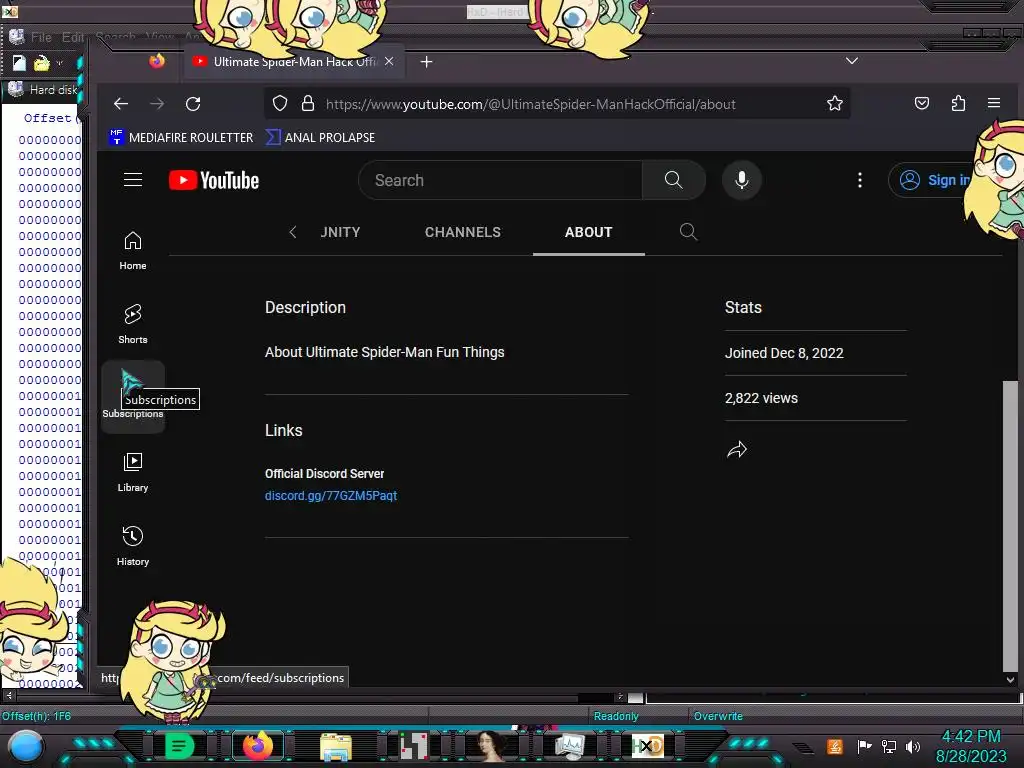Click the YouTube search magnifier button
1024x768 pixels.
coord(673,180)
